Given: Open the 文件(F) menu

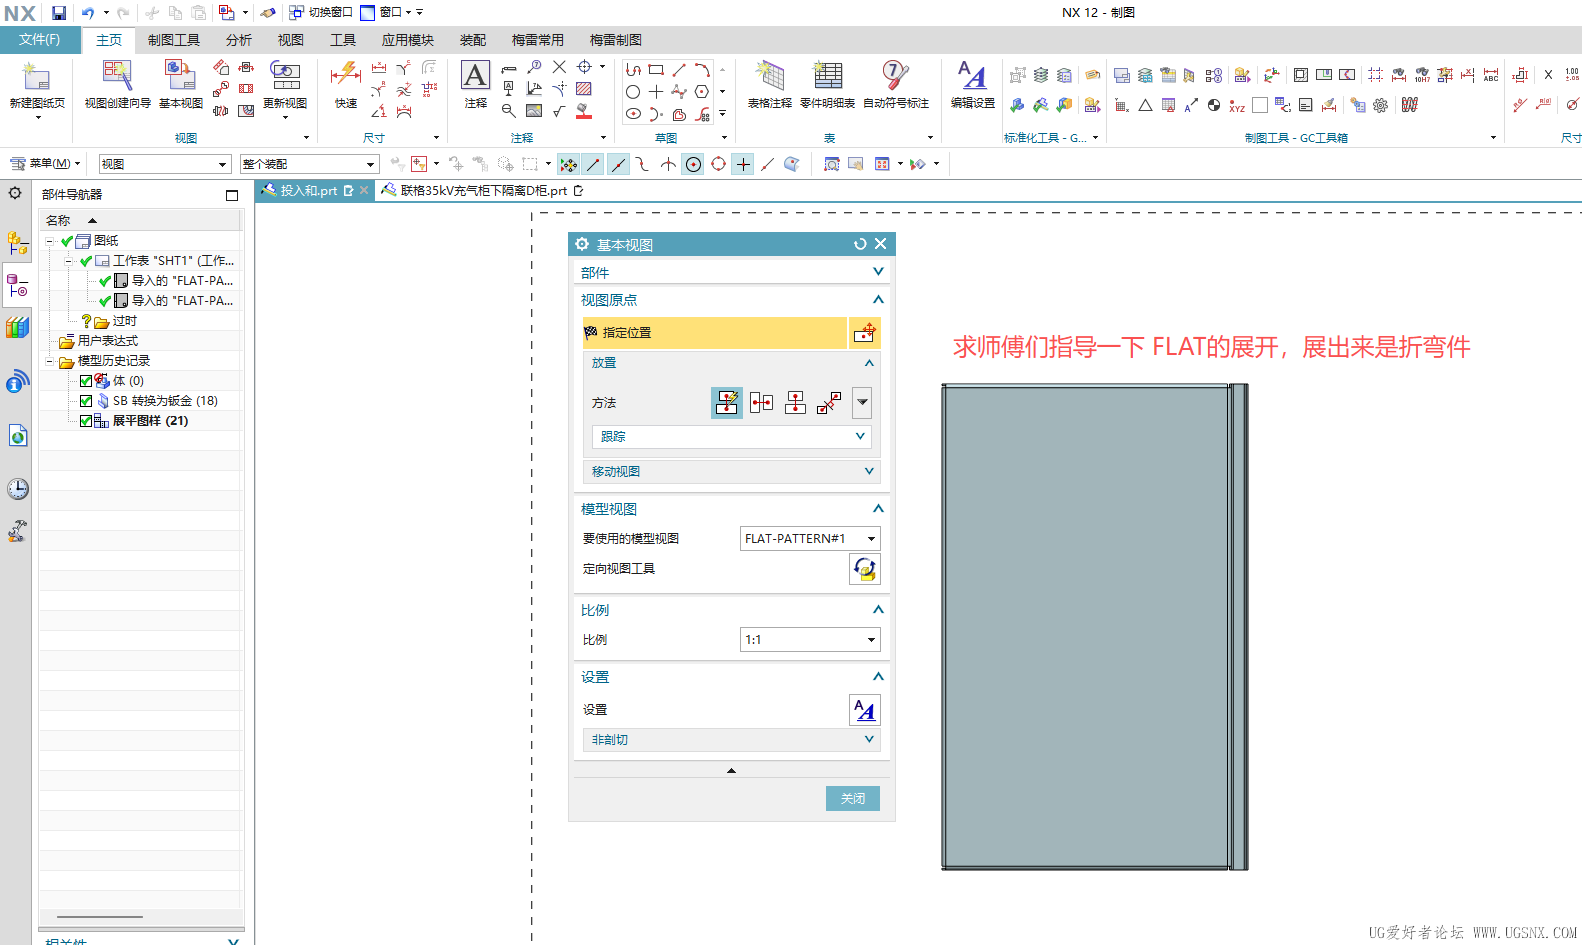Looking at the screenshot, I should click(x=40, y=40).
